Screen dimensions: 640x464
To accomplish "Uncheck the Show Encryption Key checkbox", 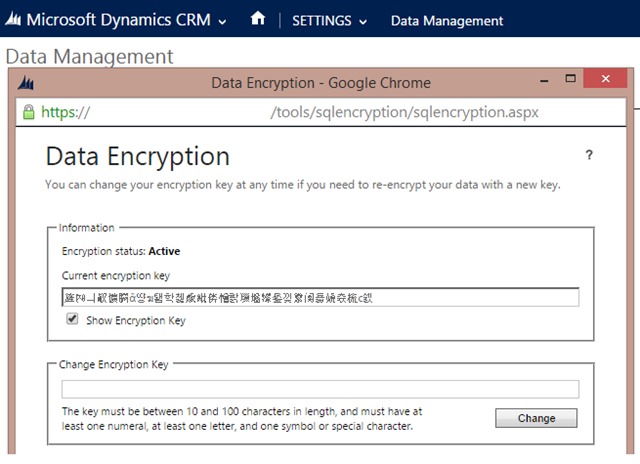I will click(72, 320).
